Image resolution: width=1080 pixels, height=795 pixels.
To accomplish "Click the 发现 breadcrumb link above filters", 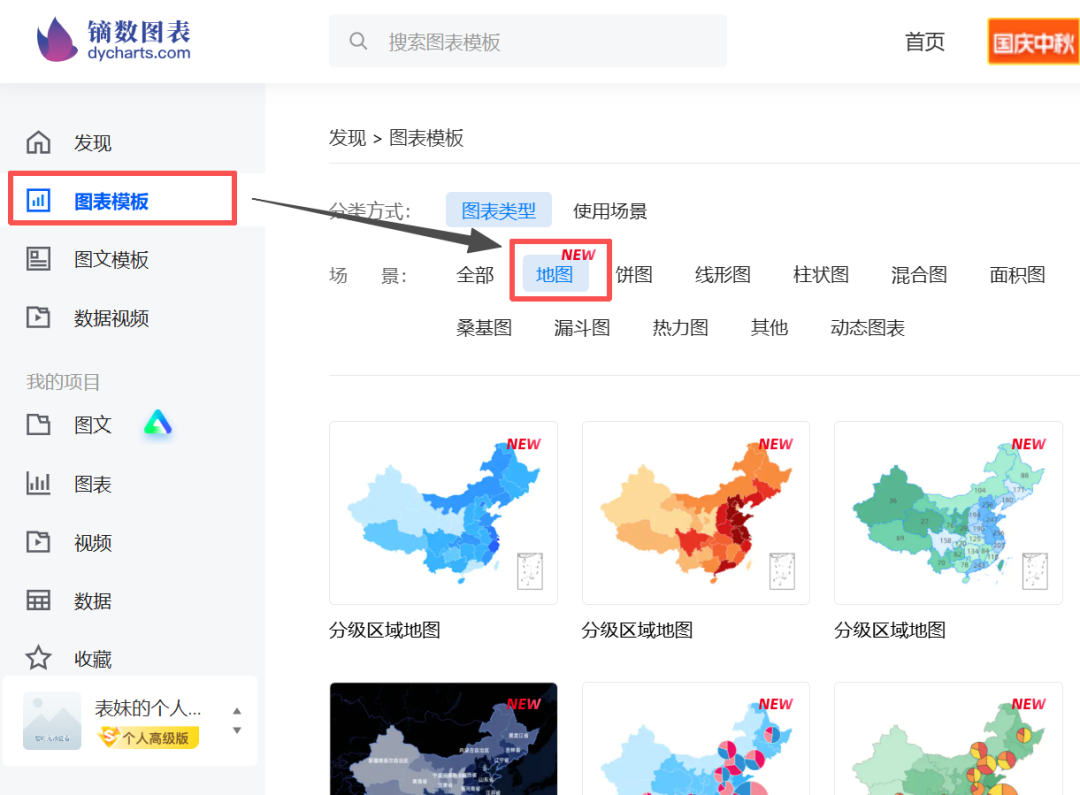I will (x=347, y=138).
